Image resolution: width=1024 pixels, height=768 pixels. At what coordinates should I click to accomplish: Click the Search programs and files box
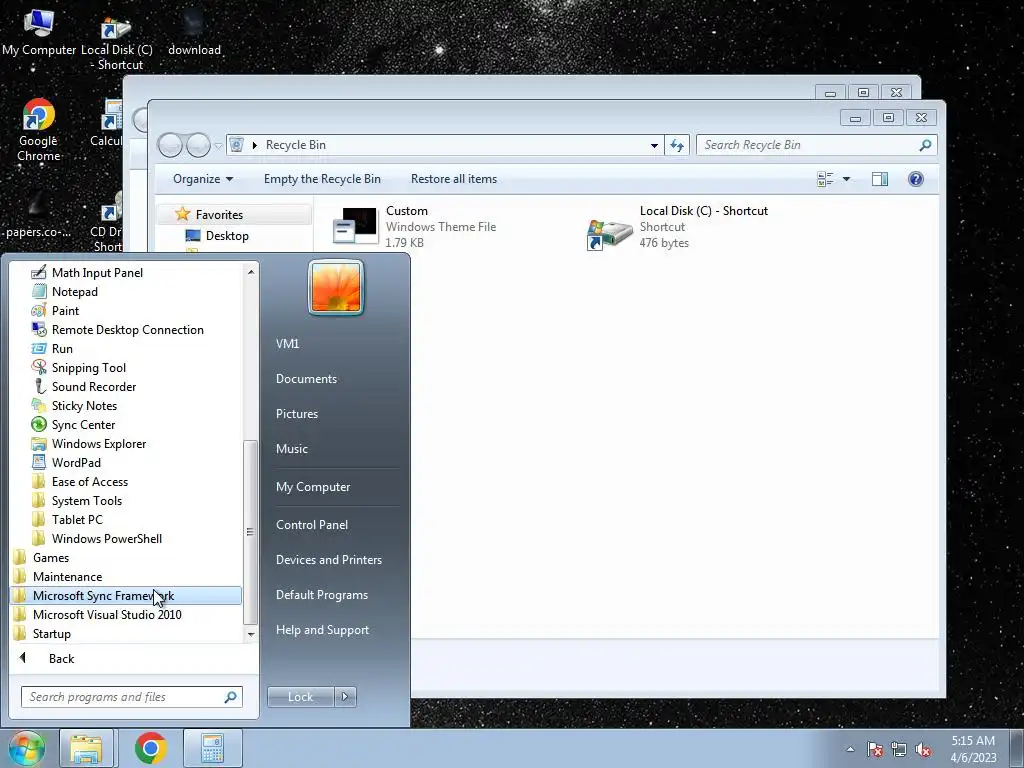(131, 697)
